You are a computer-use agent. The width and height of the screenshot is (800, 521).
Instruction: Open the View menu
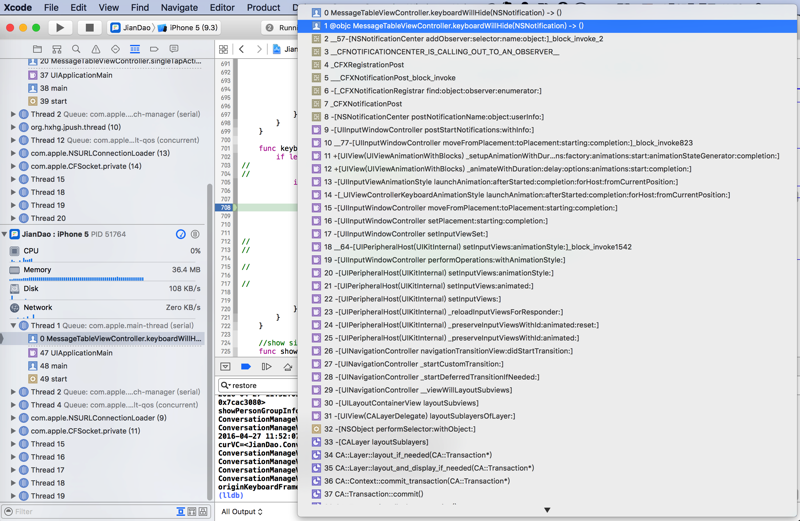click(x=109, y=8)
